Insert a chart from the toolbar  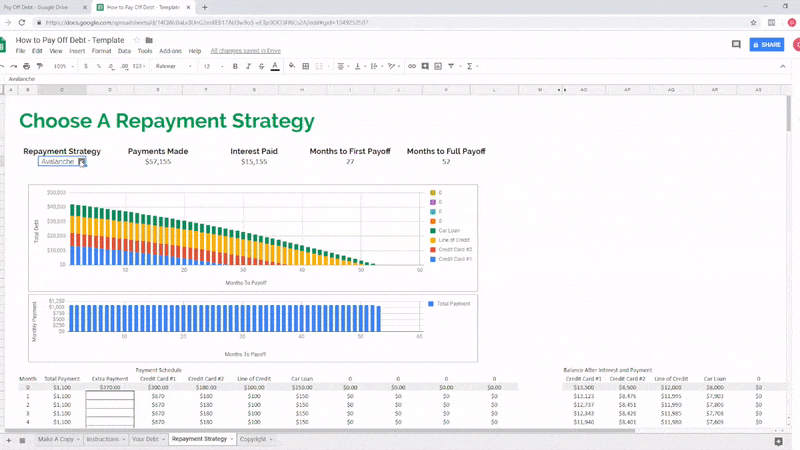click(438, 66)
